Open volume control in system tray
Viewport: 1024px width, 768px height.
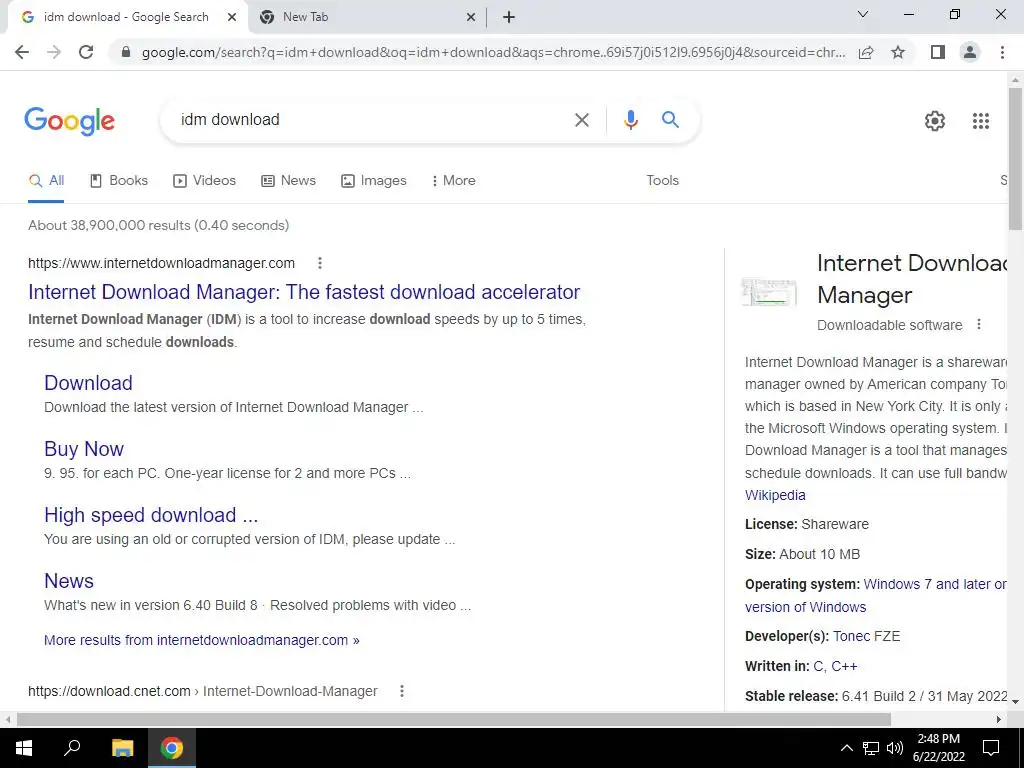tap(895, 748)
